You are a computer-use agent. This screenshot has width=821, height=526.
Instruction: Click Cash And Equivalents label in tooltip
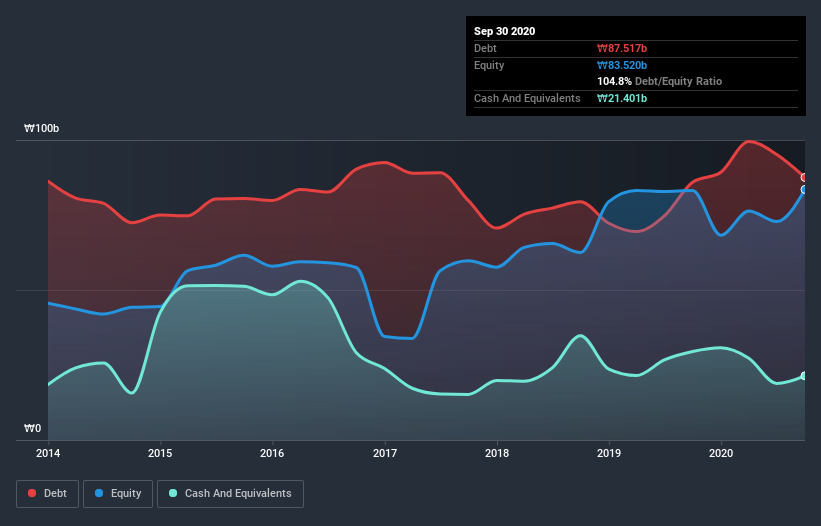(527, 98)
